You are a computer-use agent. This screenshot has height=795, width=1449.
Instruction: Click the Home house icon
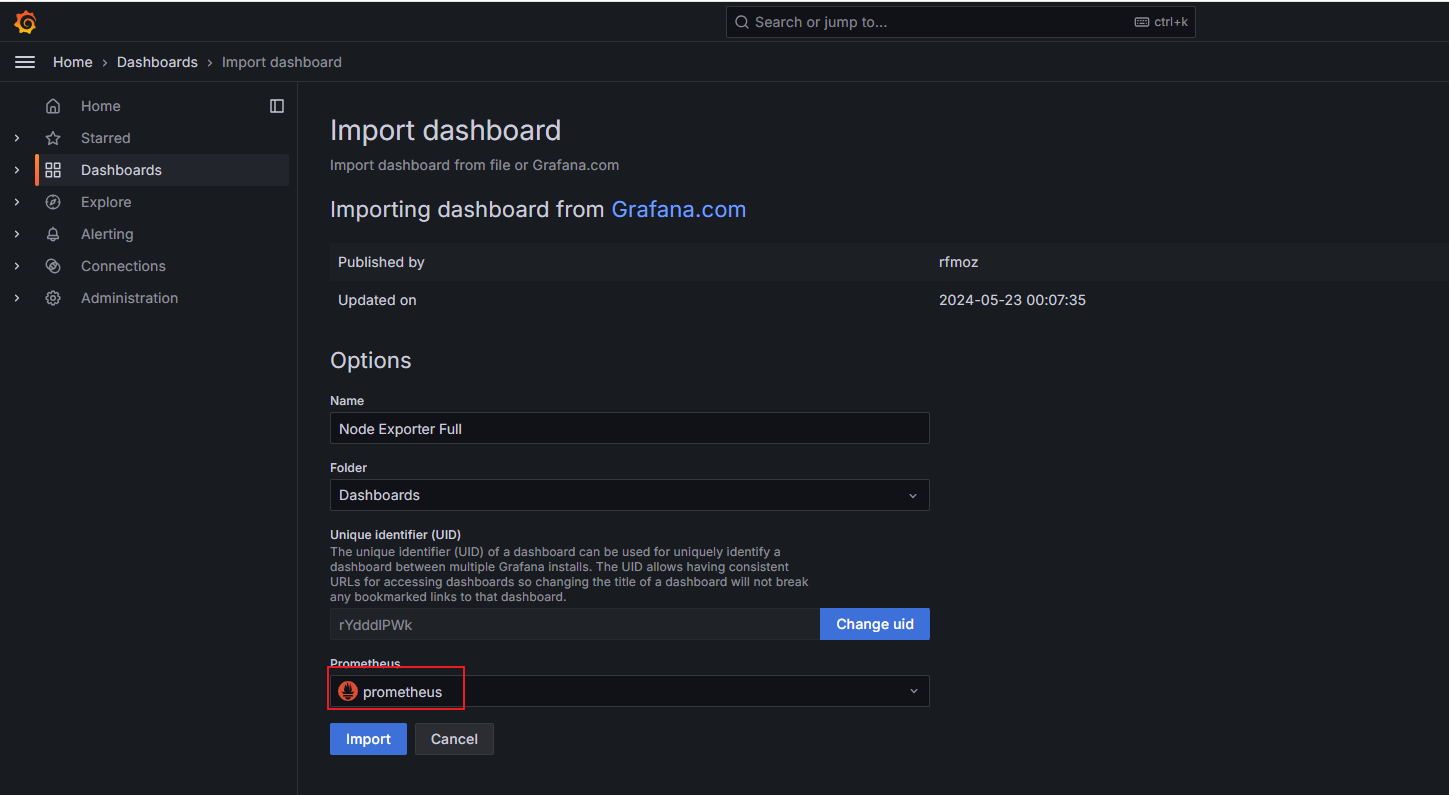[x=53, y=106]
